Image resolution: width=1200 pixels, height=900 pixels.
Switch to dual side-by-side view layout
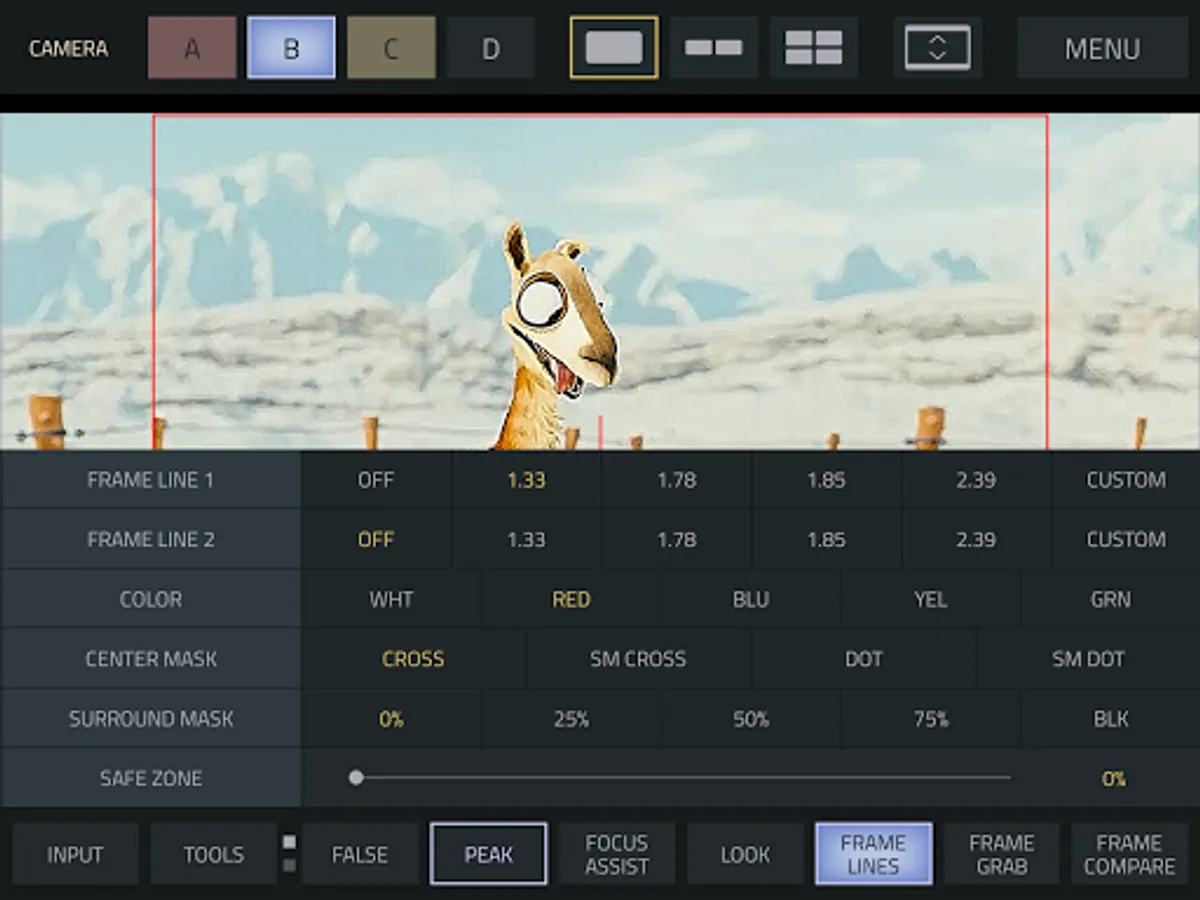point(714,47)
